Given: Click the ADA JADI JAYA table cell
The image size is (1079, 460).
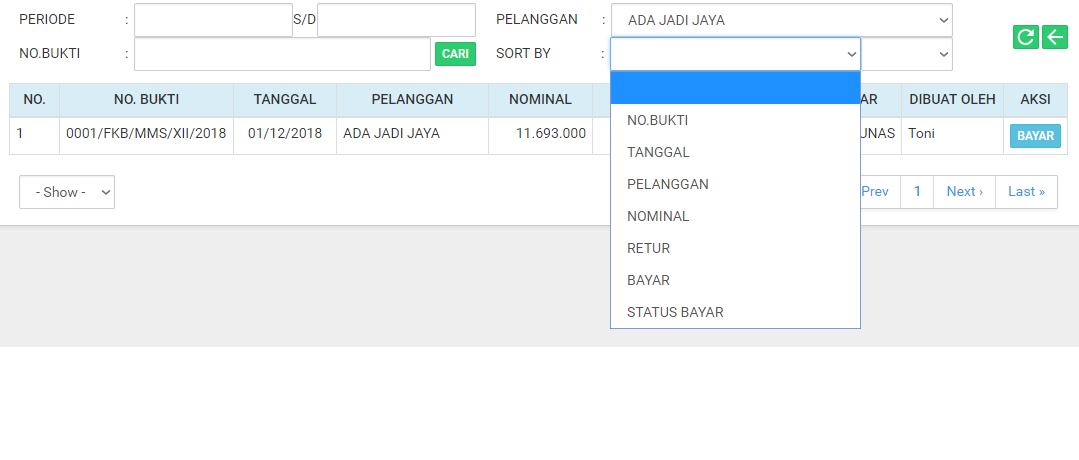Looking at the screenshot, I should click(x=412, y=136).
